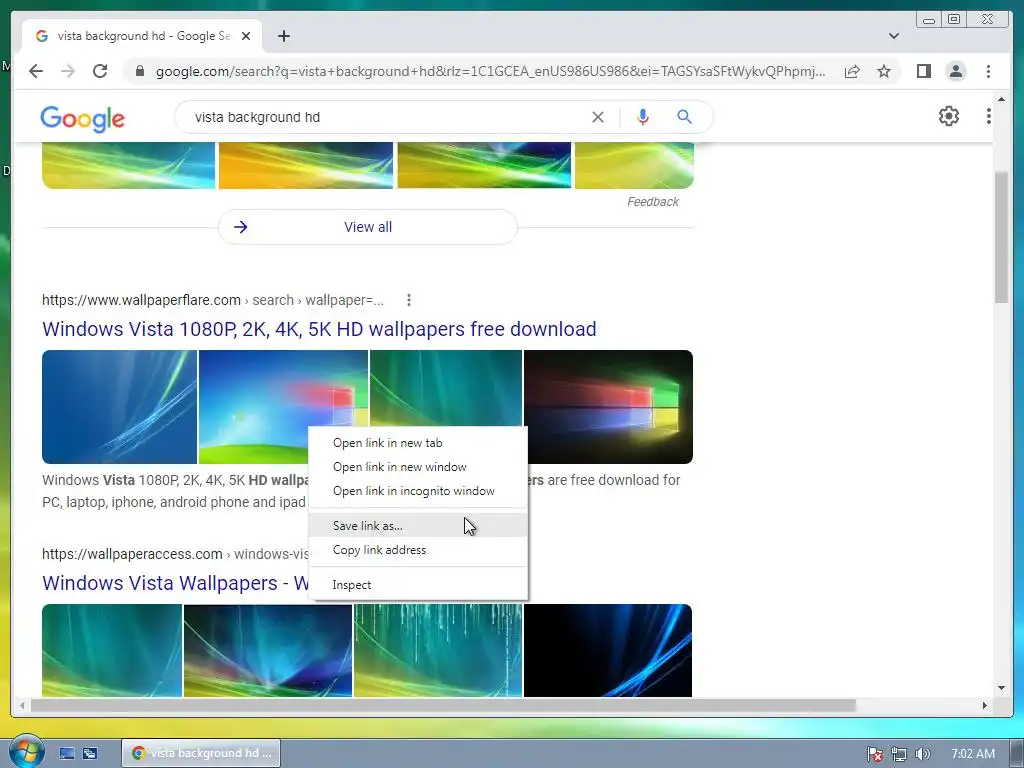The image size is (1024, 768).
Task: Click horizontal scrollbar right arrow
Action: click(x=985, y=705)
